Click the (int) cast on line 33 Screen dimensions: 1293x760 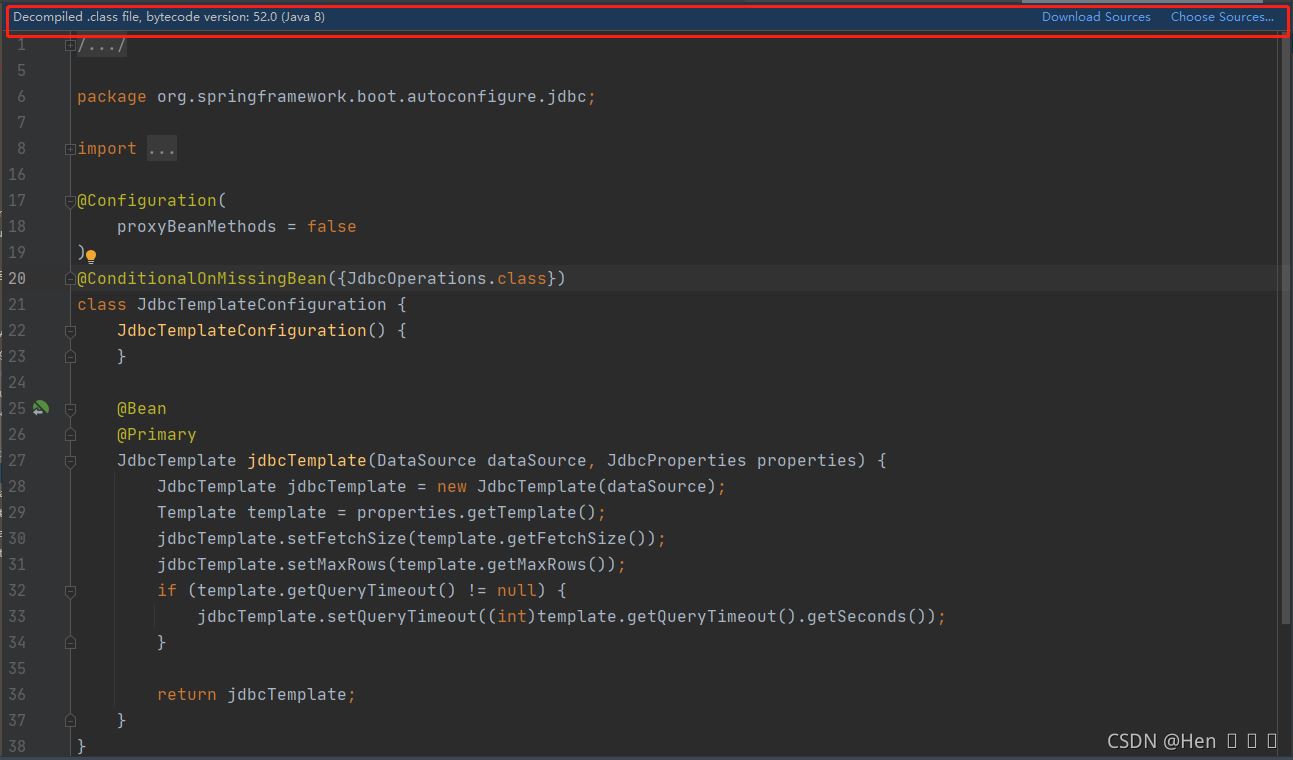(x=512, y=617)
